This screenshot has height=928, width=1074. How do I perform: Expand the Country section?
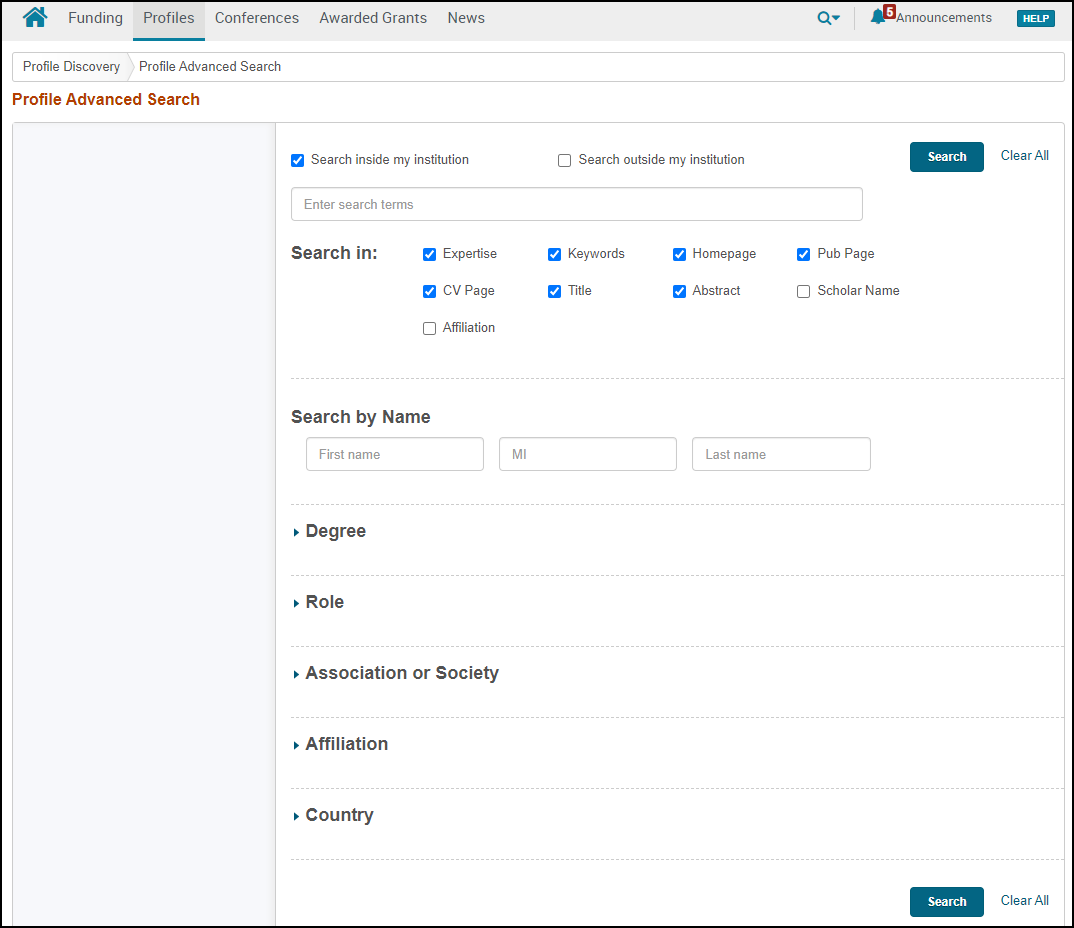(x=339, y=816)
